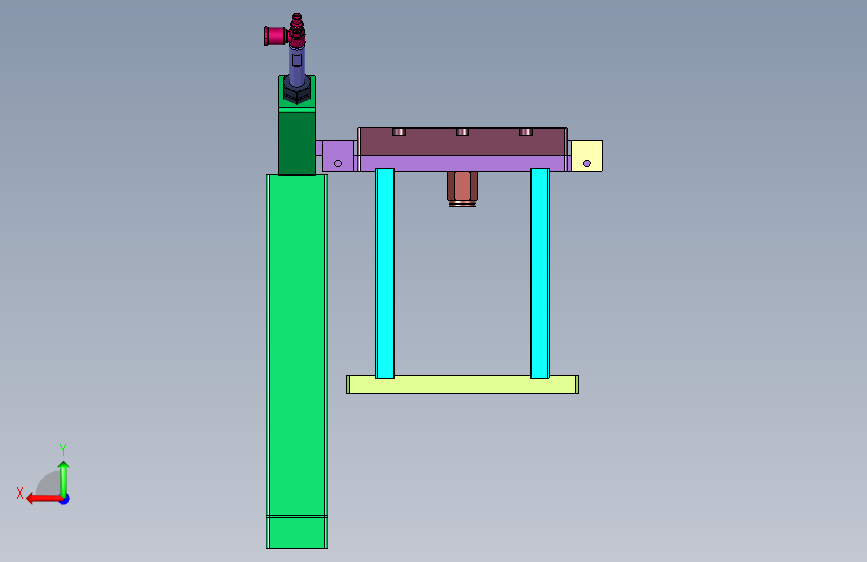
Task: Select the pale yellow block on right
Action: 587,155
